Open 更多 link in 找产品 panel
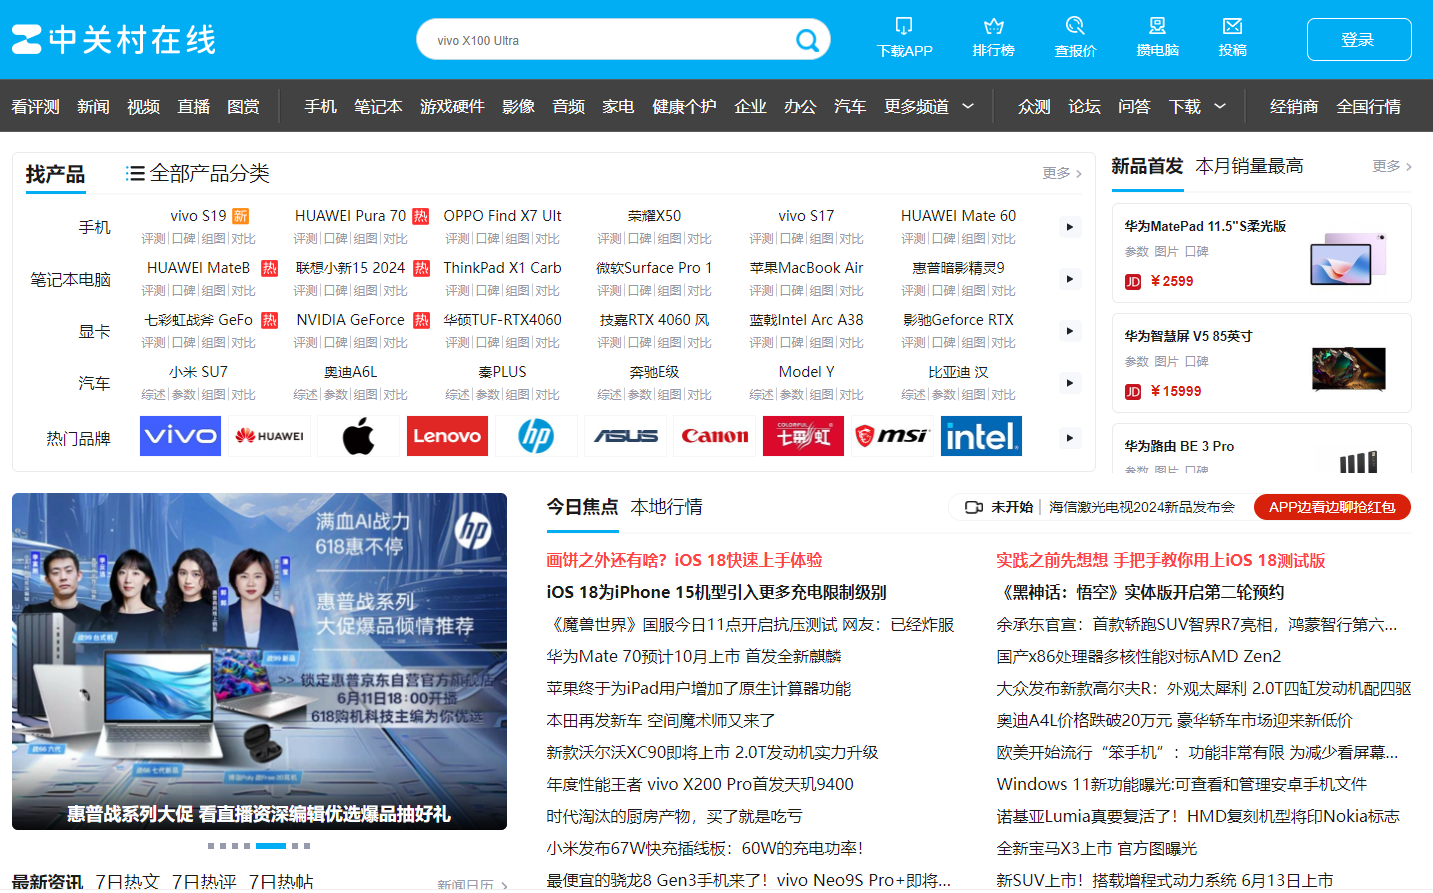 click(1062, 173)
